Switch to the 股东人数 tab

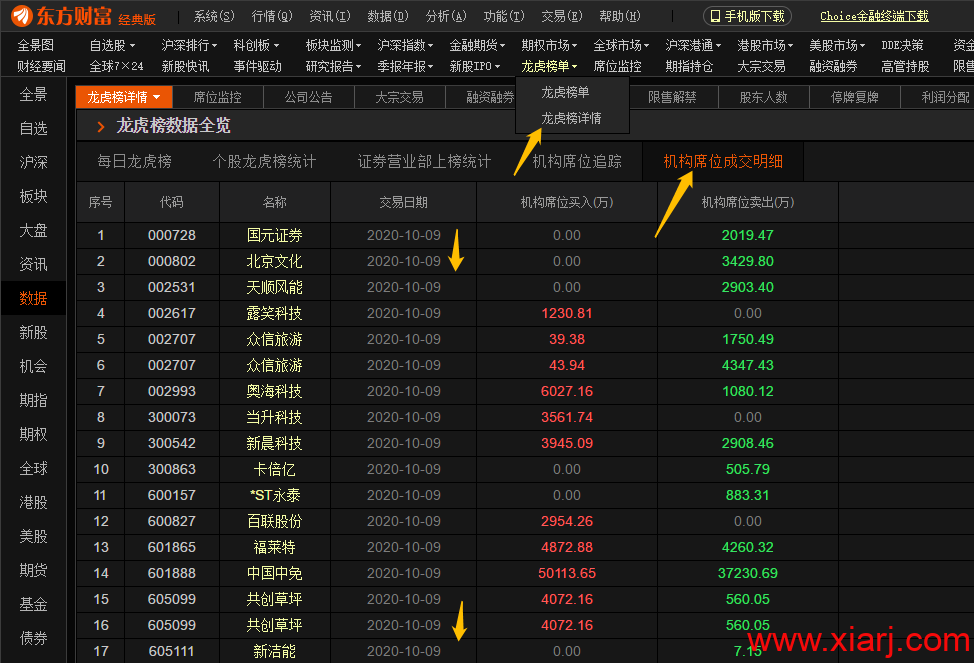[x=763, y=98]
